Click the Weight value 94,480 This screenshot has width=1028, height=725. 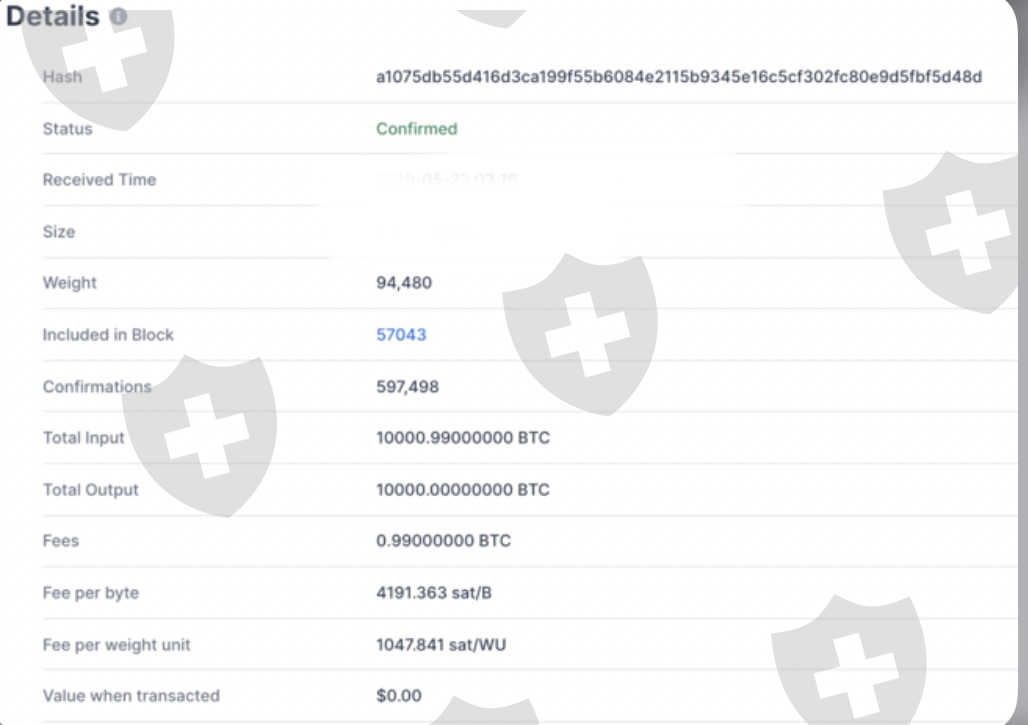click(404, 283)
